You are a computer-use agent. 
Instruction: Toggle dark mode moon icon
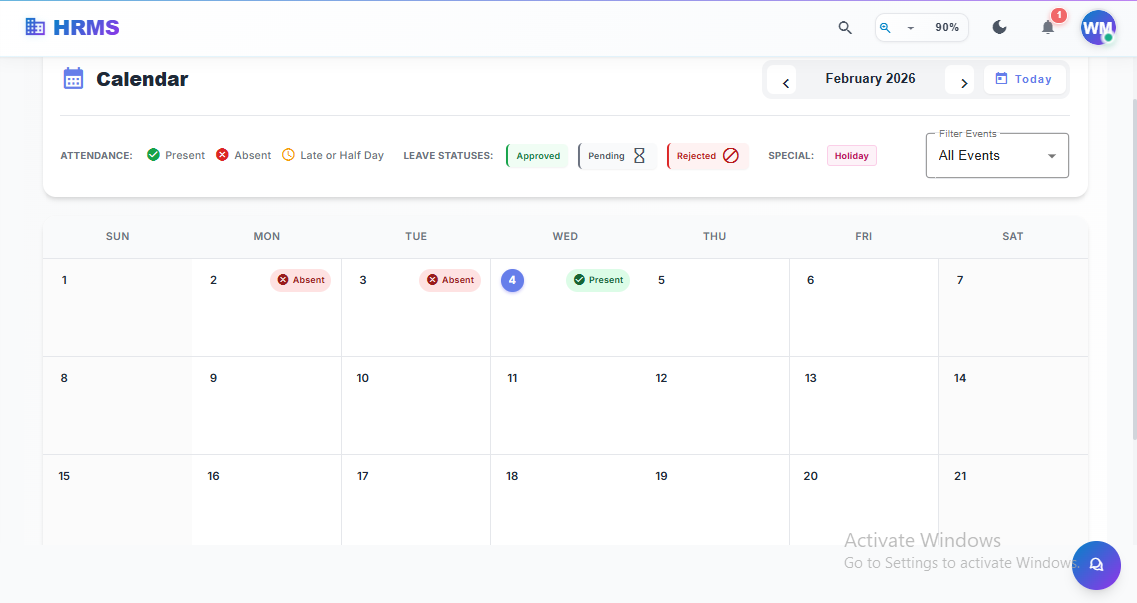point(999,28)
